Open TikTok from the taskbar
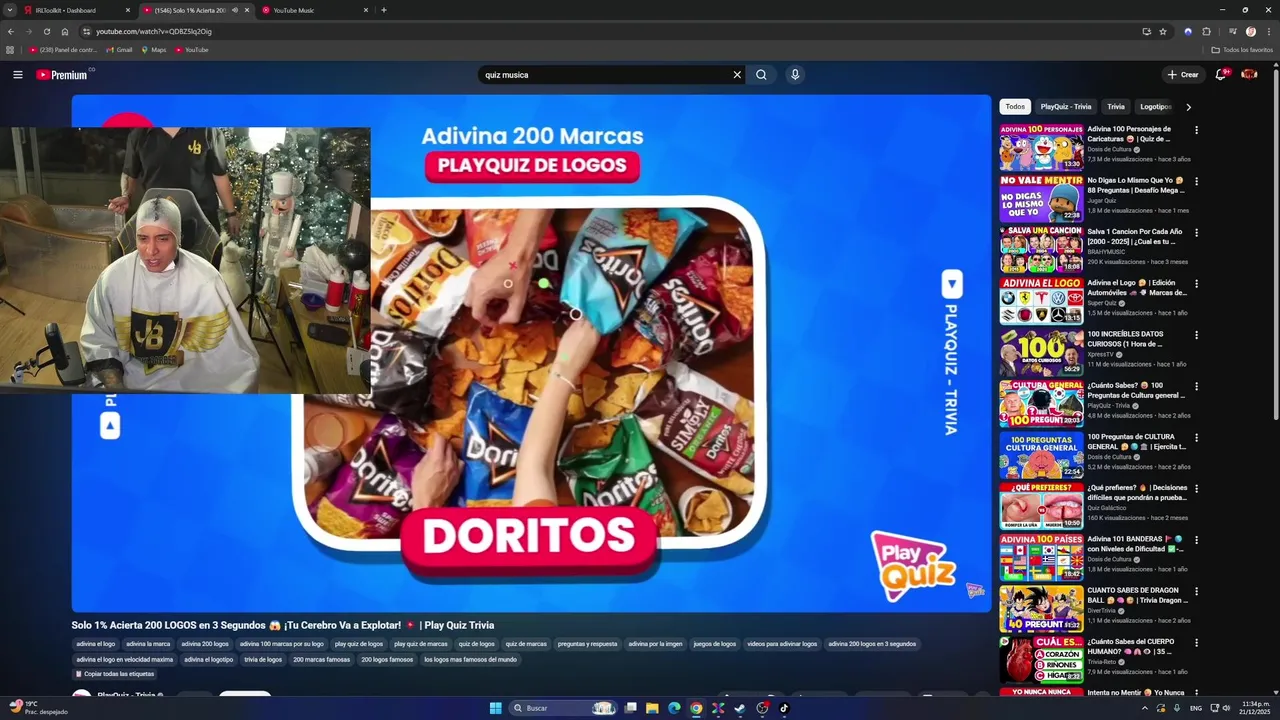The image size is (1280, 720). click(x=784, y=708)
